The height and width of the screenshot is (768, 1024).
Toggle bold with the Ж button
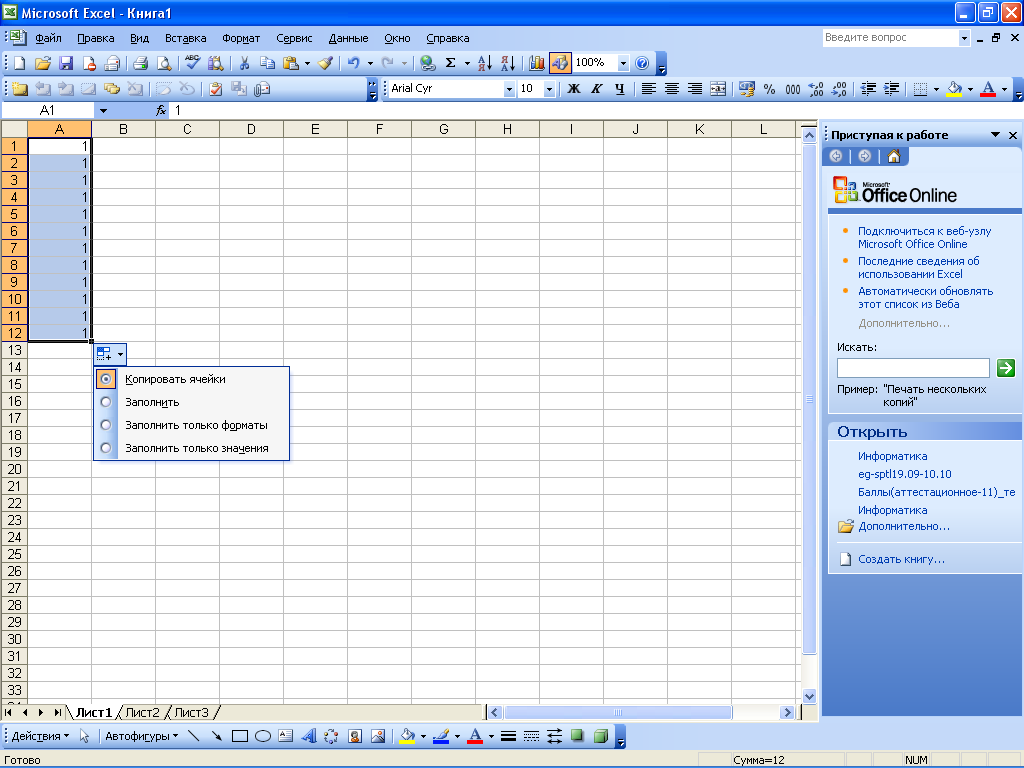click(573, 89)
